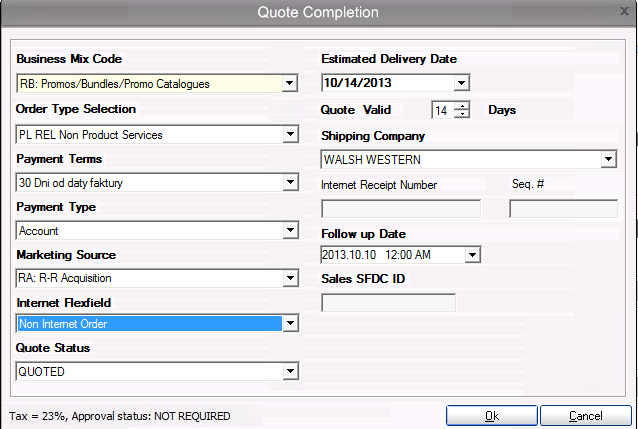Viewport: 638px width, 429px height.
Task: Open the Estimated Delivery Date calendar dropdown
Action: click(x=461, y=83)
